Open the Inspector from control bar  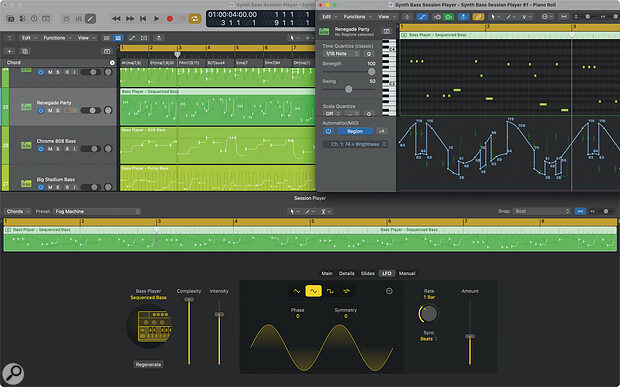point(23,19)
